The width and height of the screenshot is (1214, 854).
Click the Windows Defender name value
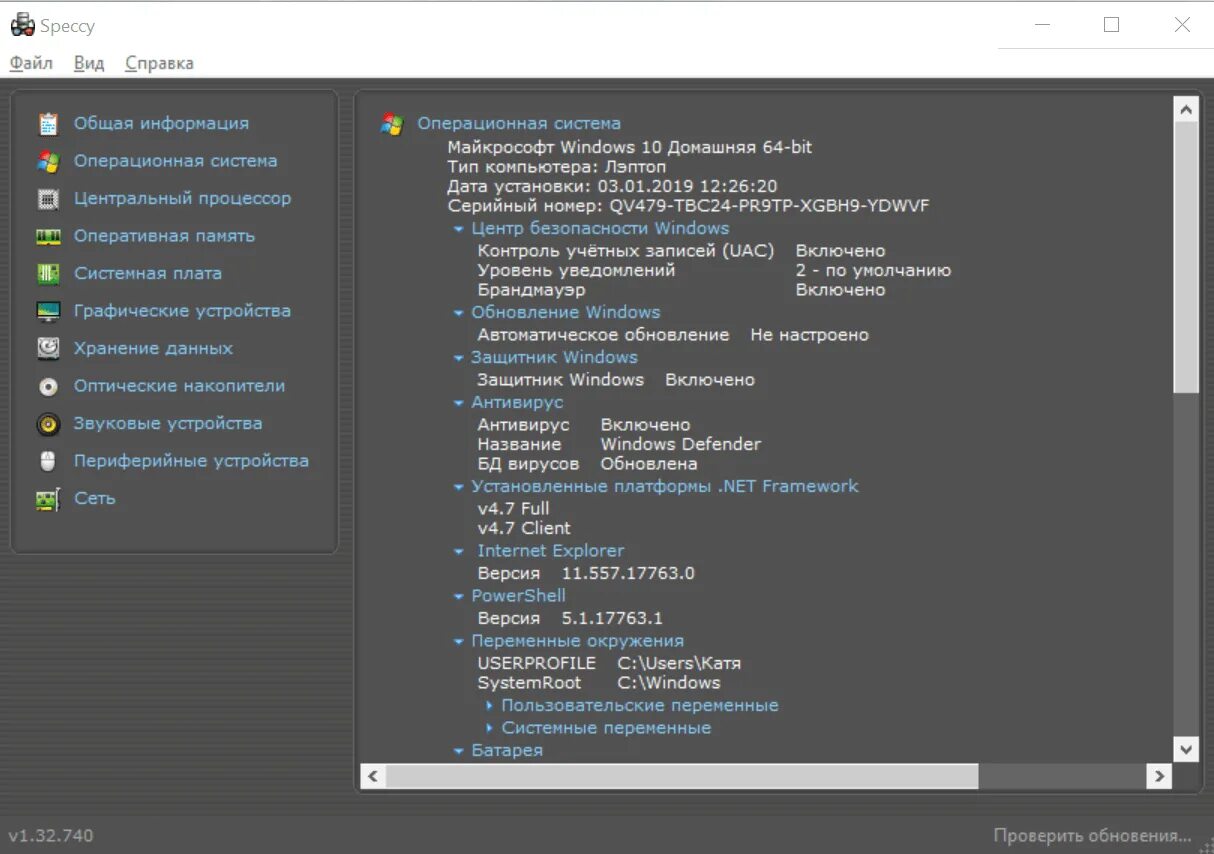[x=680, y=444]
